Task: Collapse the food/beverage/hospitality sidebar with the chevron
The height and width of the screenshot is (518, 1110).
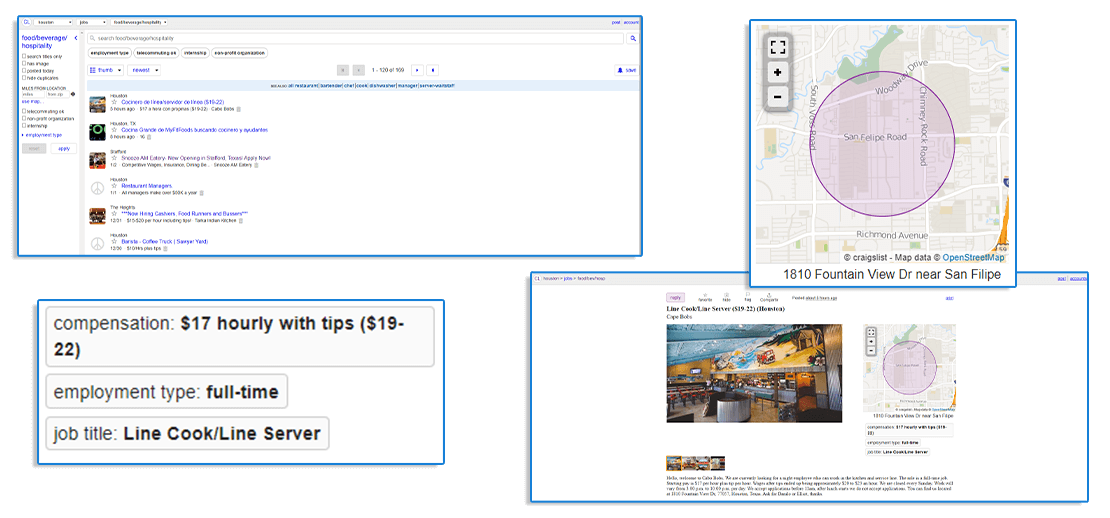Action: (x=76, y=38)
